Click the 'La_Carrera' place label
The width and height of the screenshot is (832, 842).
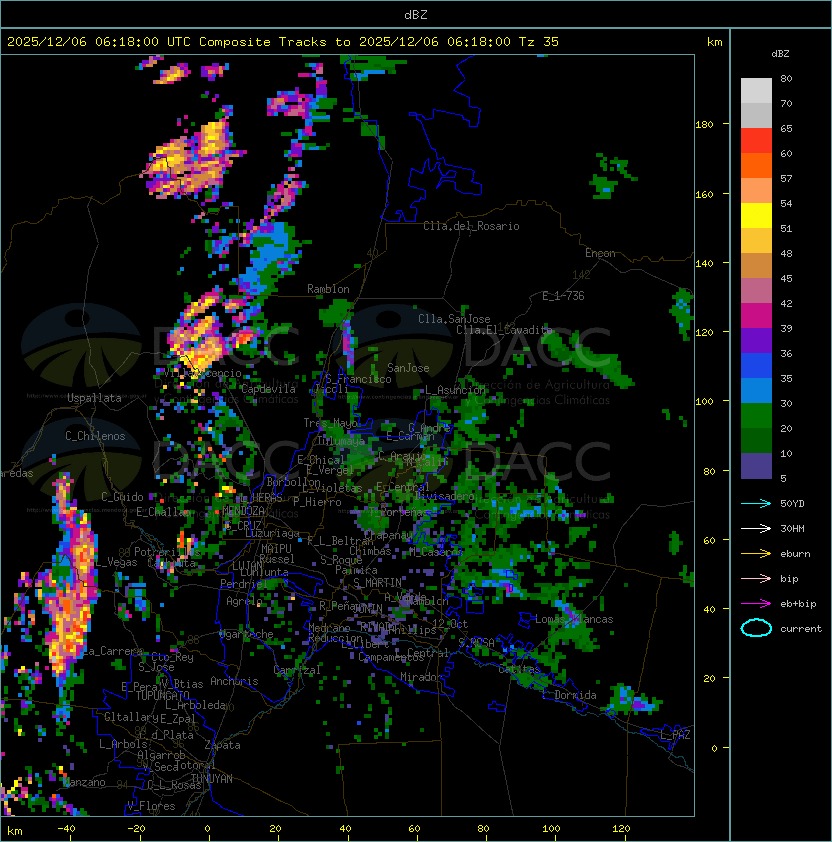(x=113, y=651)
